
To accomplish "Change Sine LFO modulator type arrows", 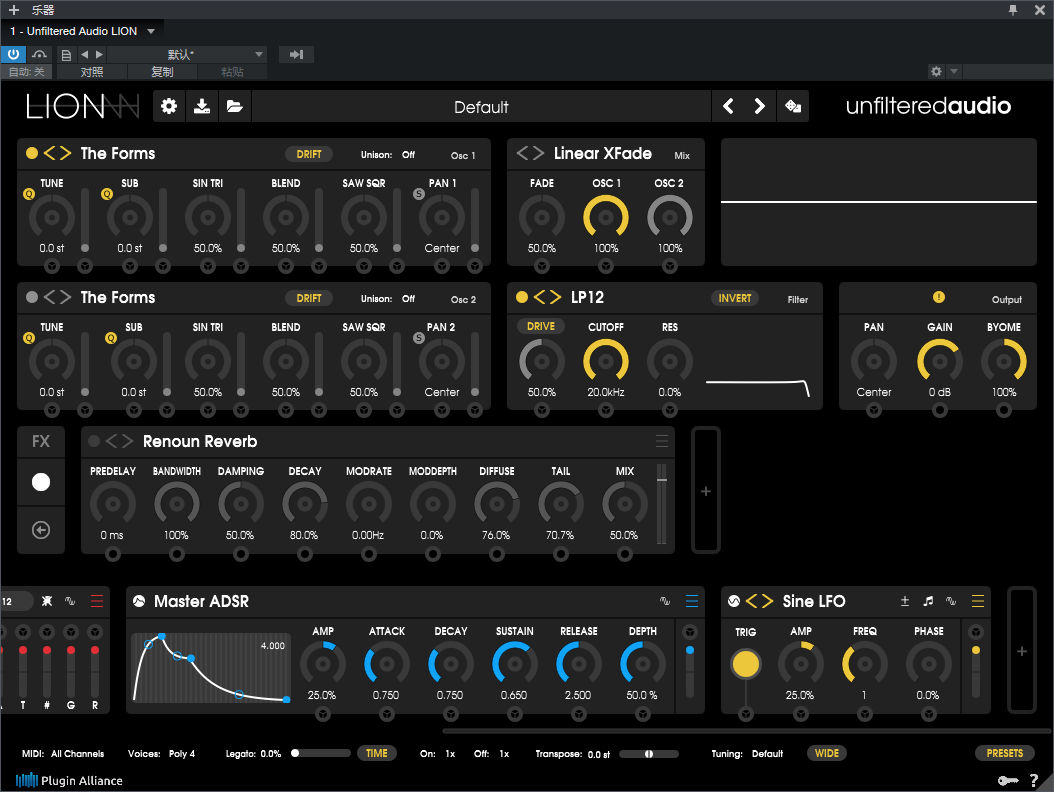I will [760, 601].
